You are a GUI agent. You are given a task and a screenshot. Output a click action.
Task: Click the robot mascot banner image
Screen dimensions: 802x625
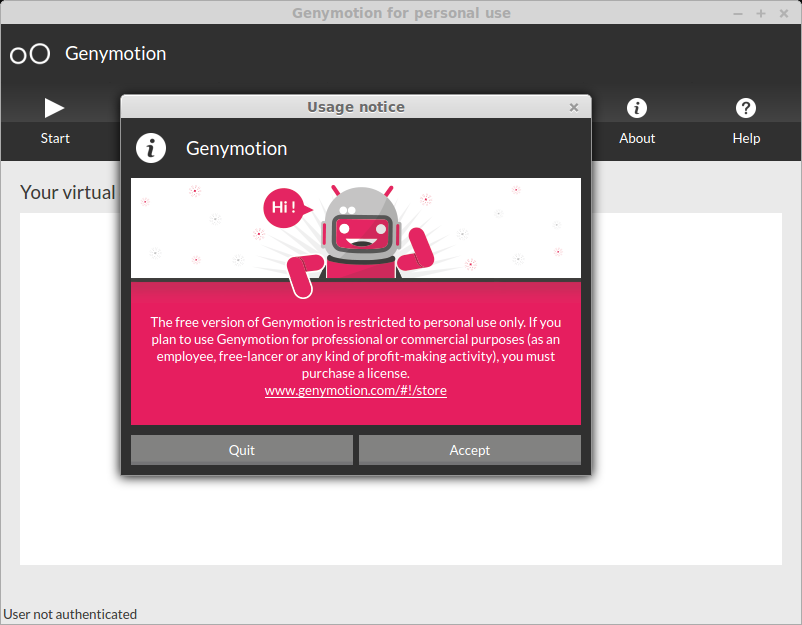point(356,228)
